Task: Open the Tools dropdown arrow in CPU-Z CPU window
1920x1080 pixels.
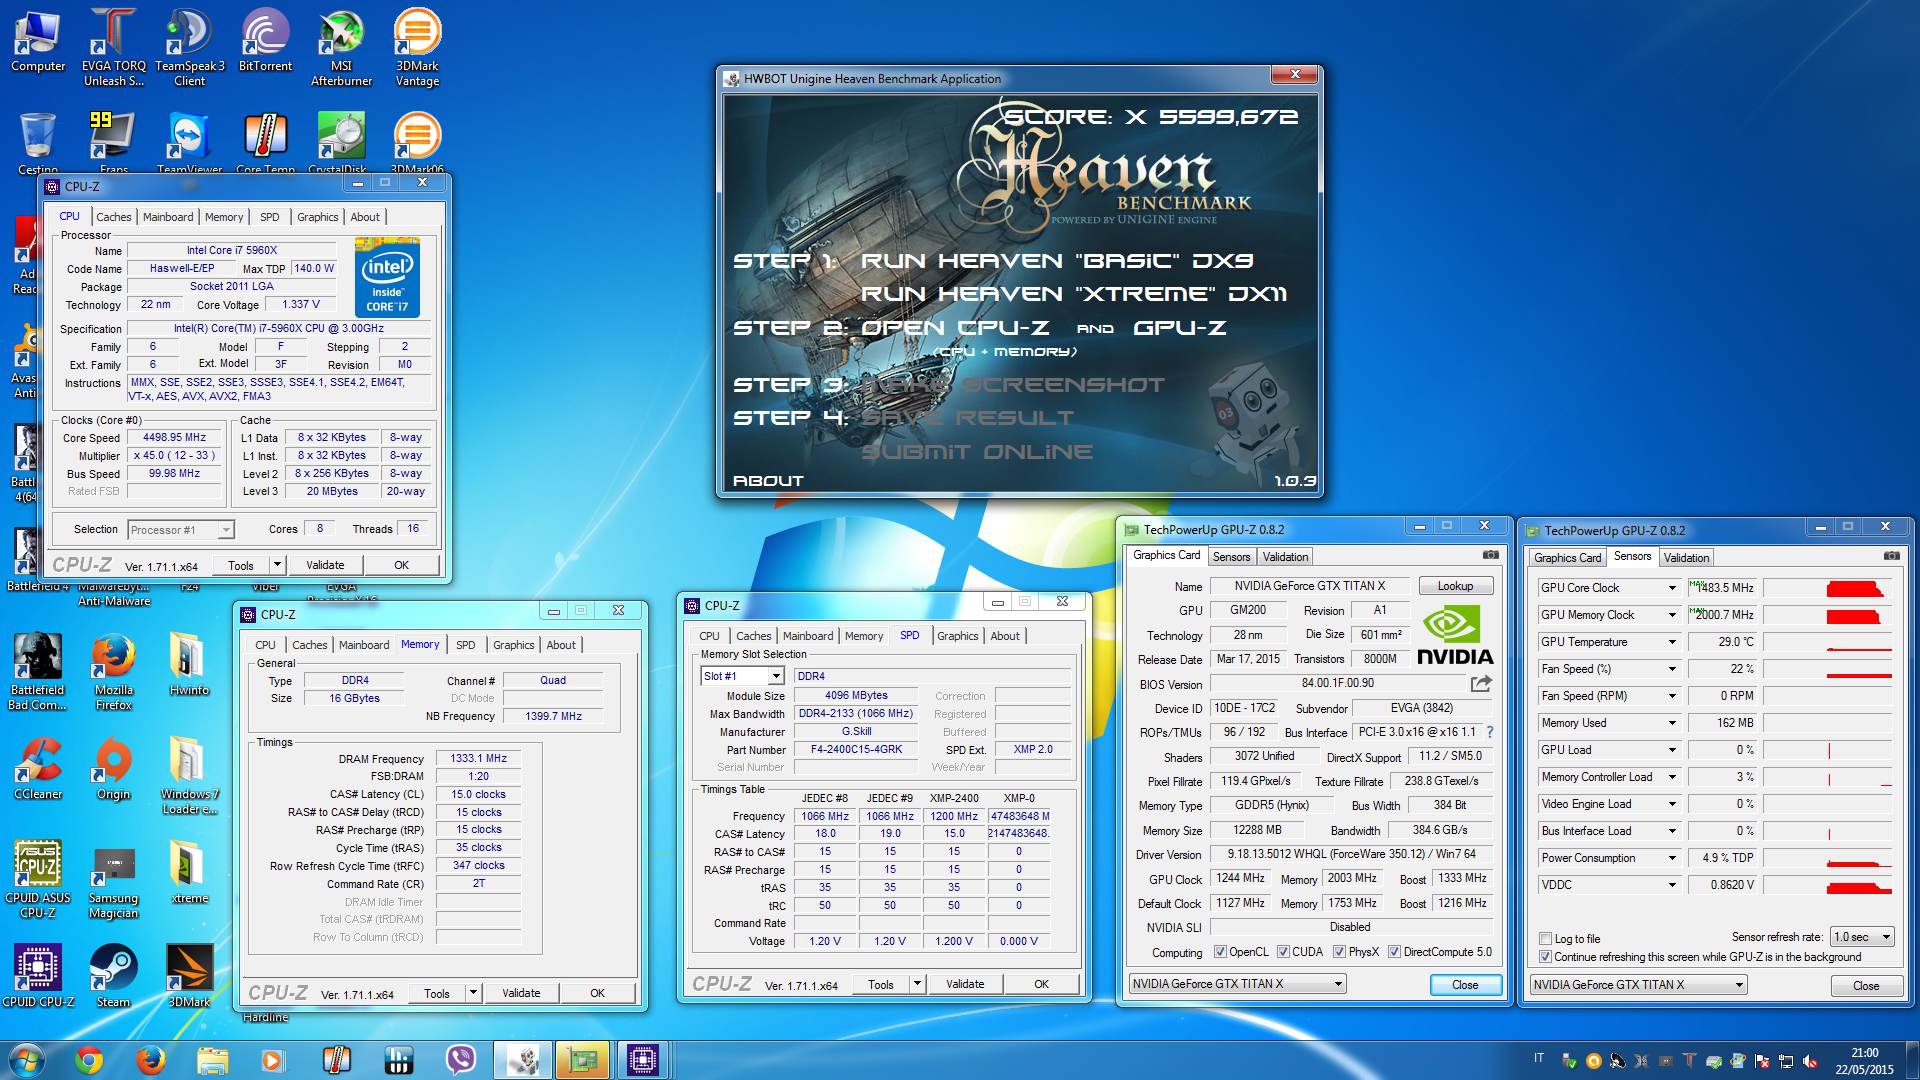Action: pos(277,565)
